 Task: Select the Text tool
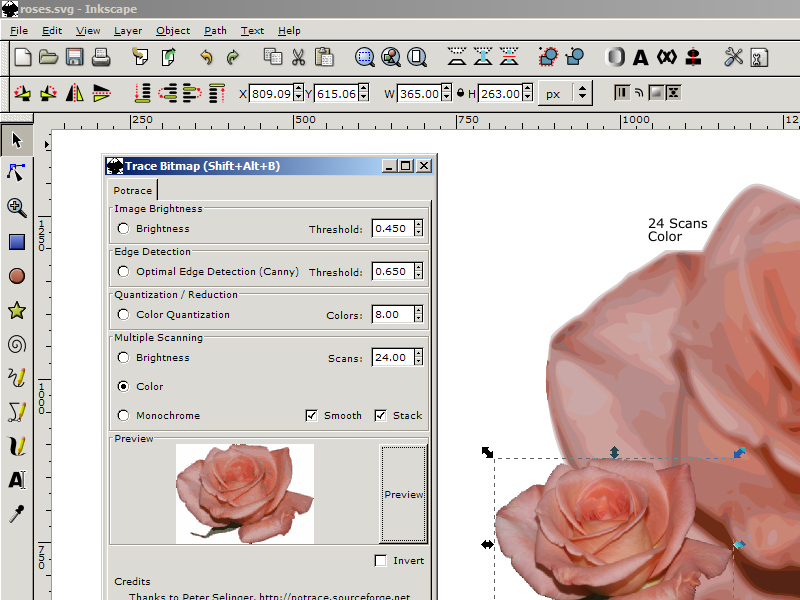(16, 480)
